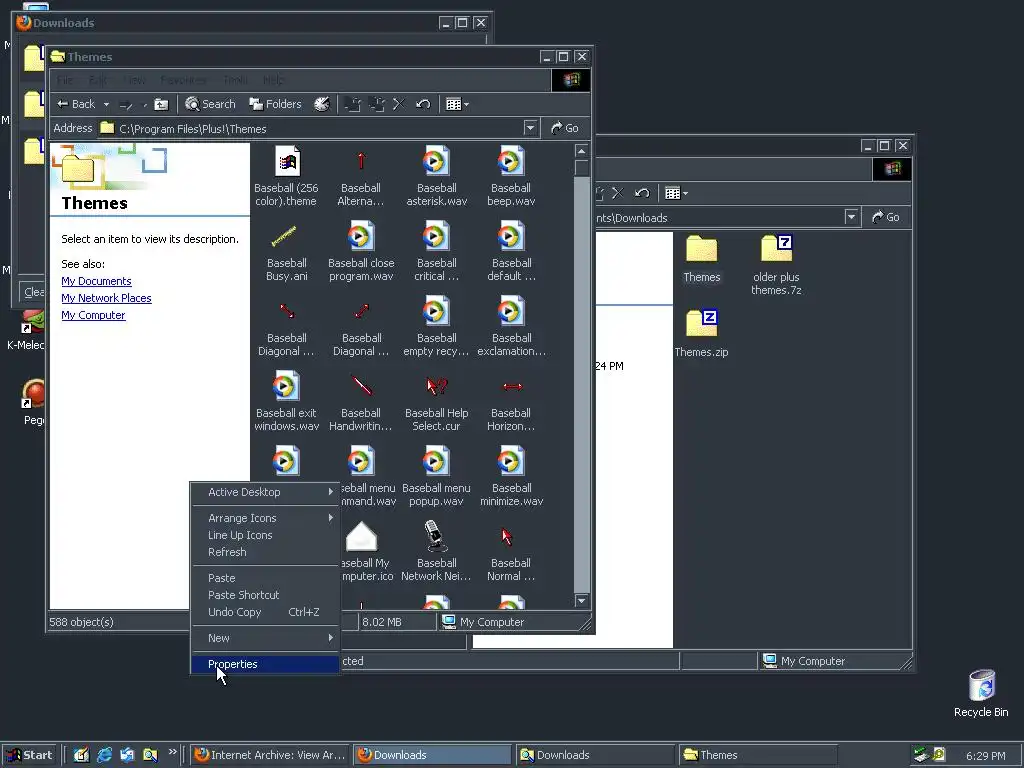Open the My Network Places link
This screenshot has height=768, width=1024.
tap(106, 298)
